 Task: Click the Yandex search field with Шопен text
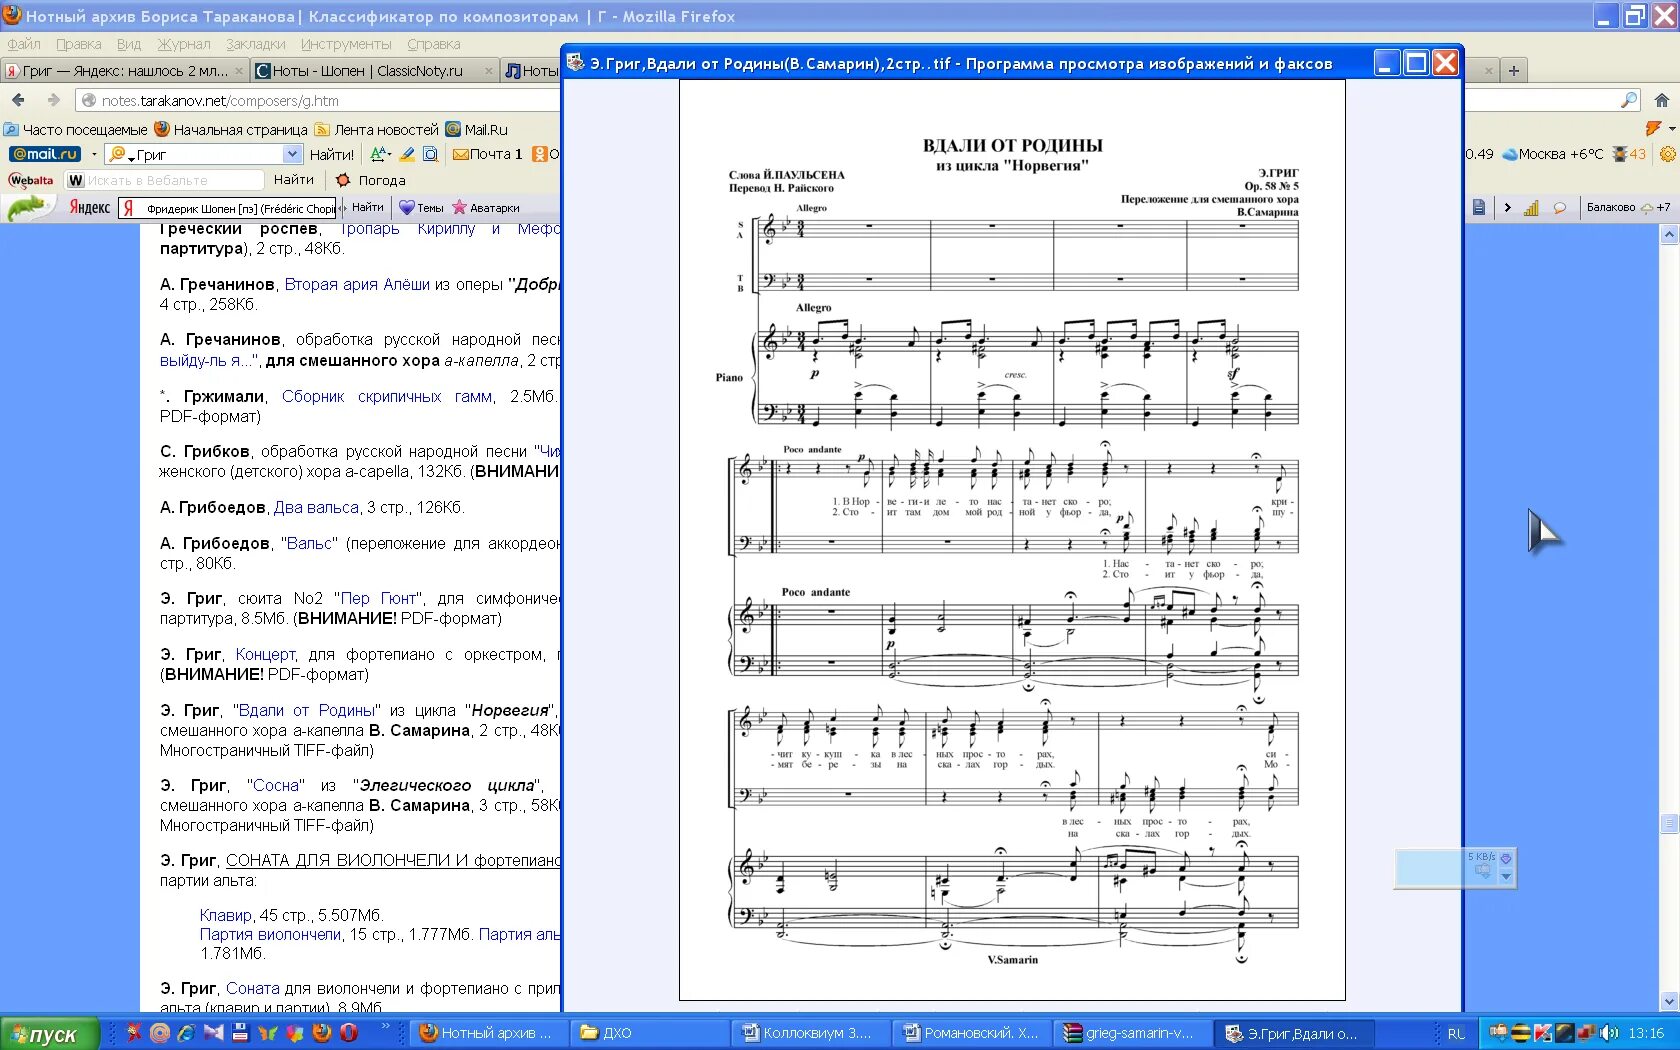coord(228,208)
